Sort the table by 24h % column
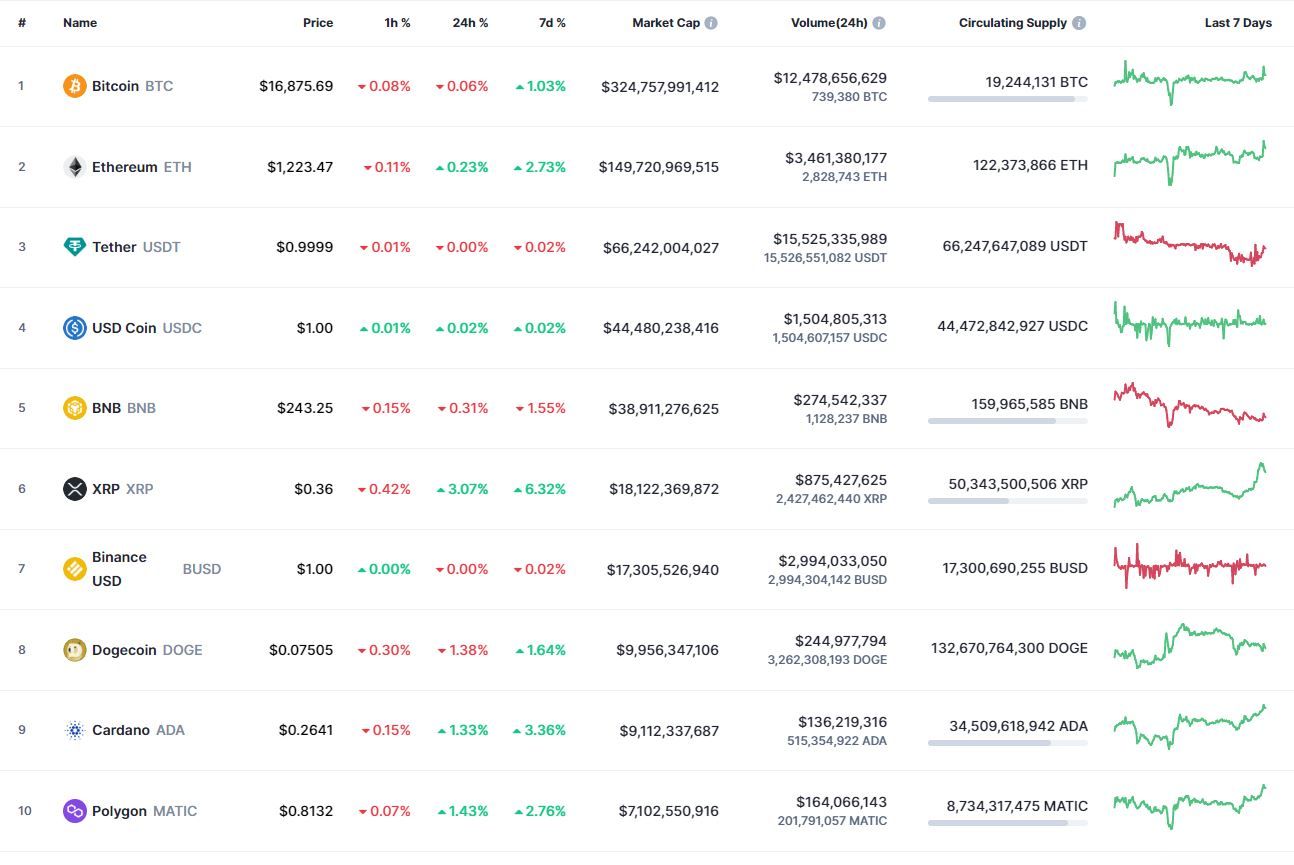This screenshot has height=865, width=1294. pyautogui.click(x=470, y=23)
